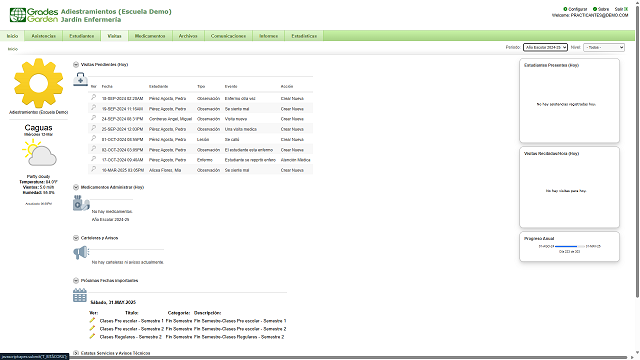640x360 pixels.
Task: Collapse the Visitas Pendientes (Hoy) section
Action: 76,64
